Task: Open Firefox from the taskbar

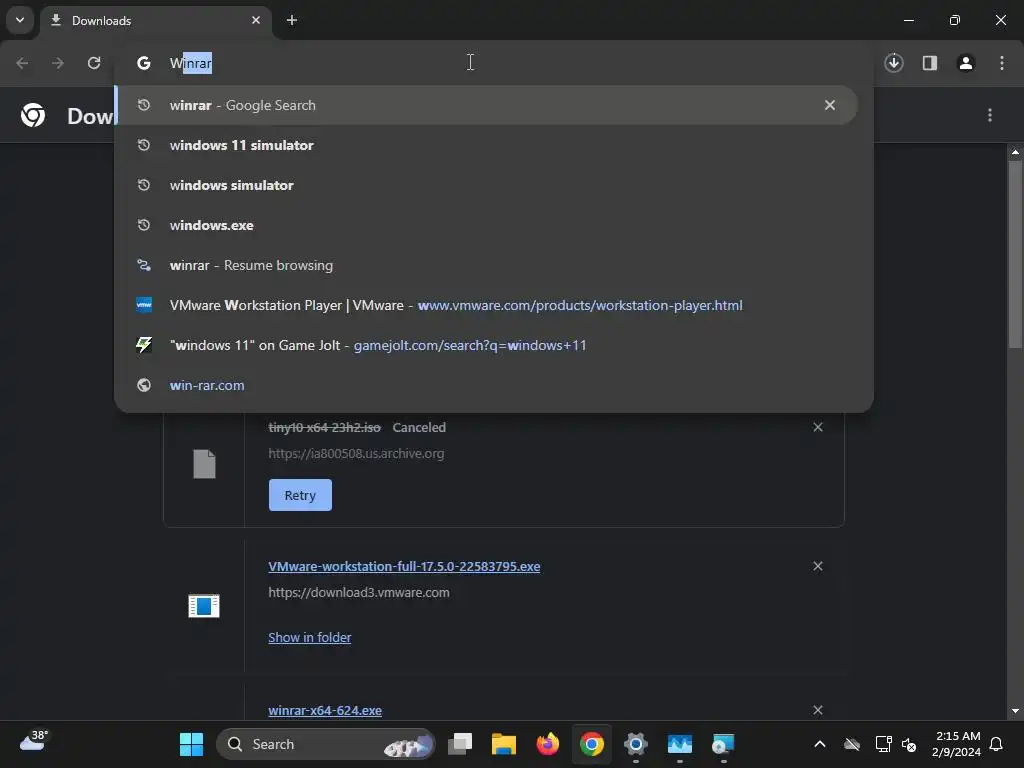Action: point(547,744)
